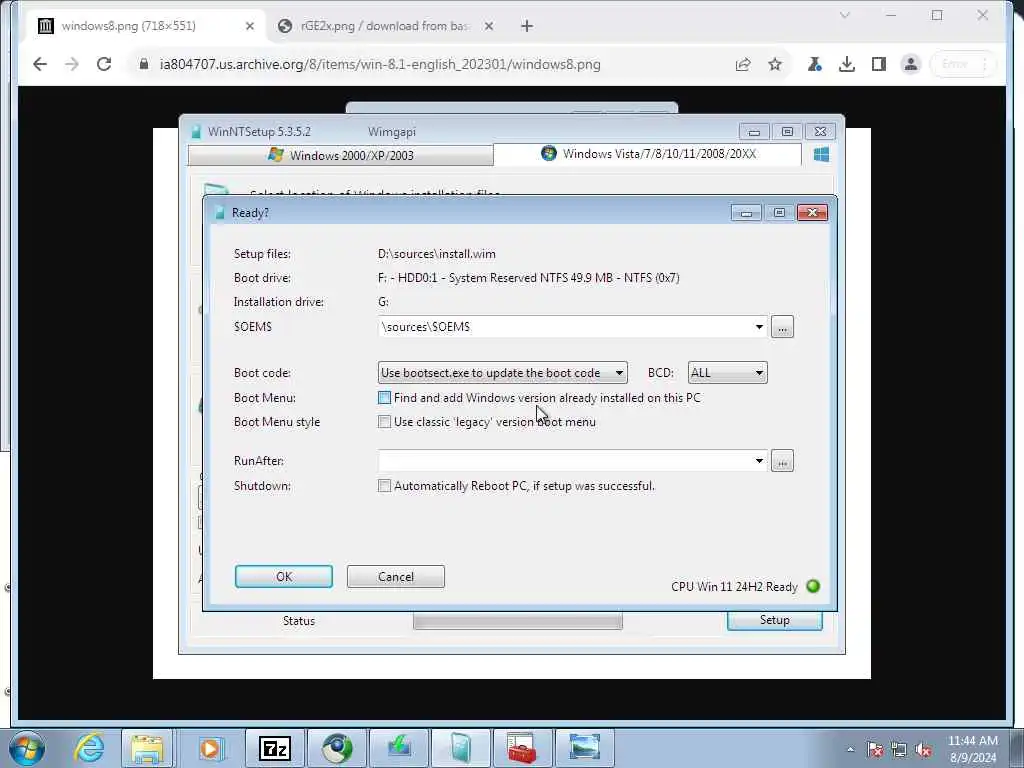Toggle the browser side panel icon
The image size is (1024, 768).
point(878,64)
